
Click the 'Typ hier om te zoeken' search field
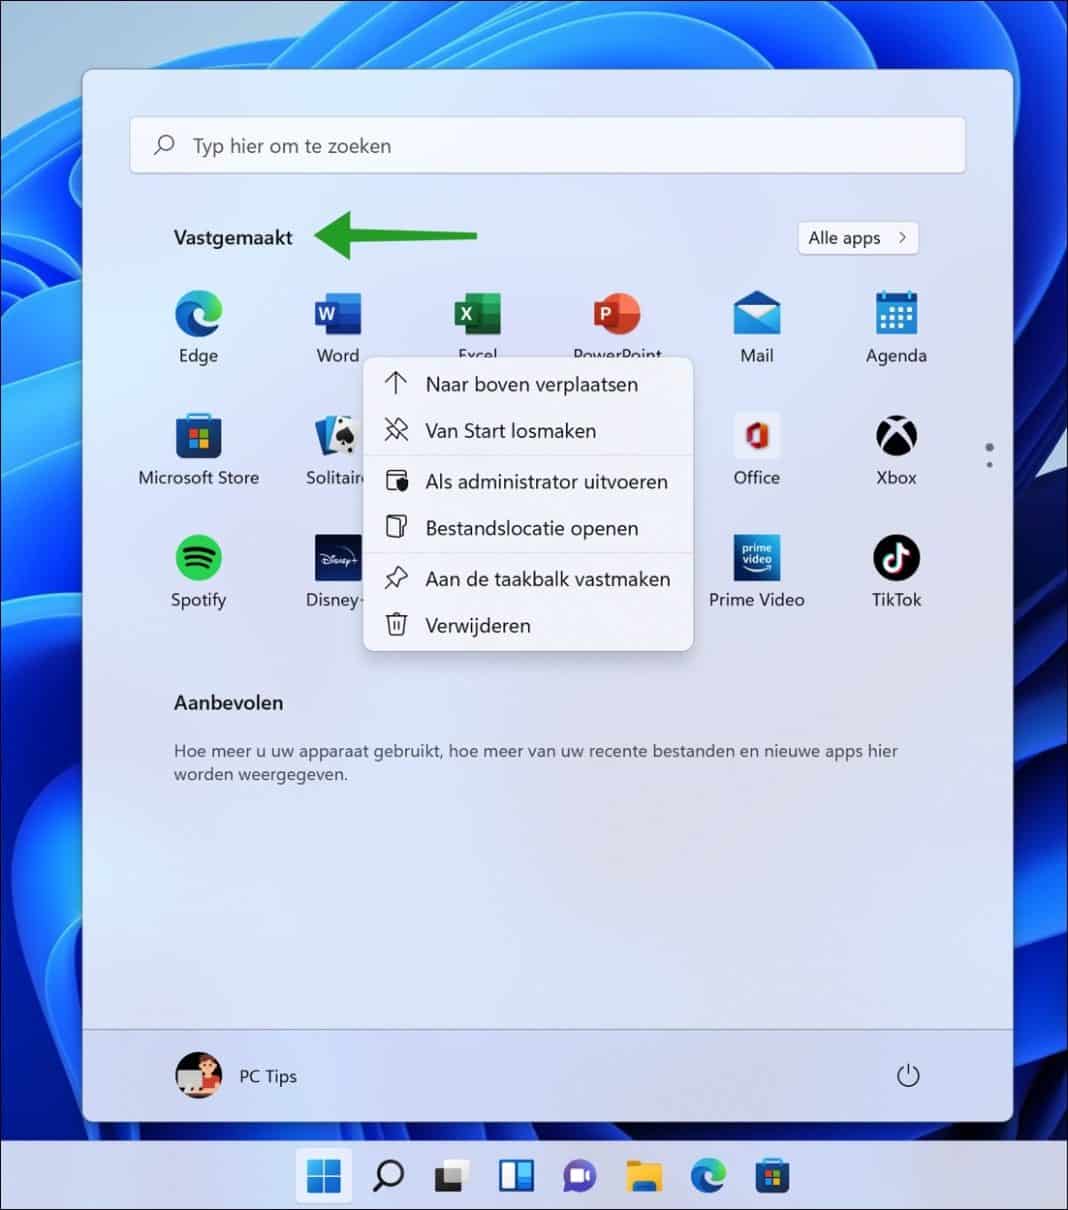(547, 146)
